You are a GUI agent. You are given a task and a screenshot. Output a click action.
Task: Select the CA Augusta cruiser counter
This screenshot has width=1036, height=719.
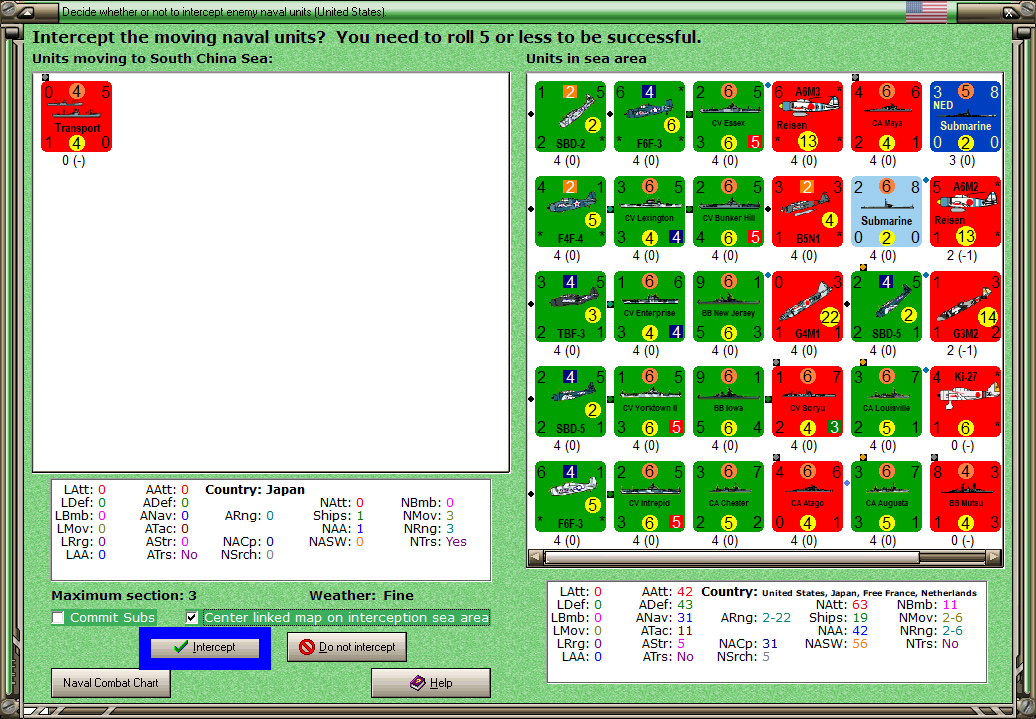click(887, 497)
